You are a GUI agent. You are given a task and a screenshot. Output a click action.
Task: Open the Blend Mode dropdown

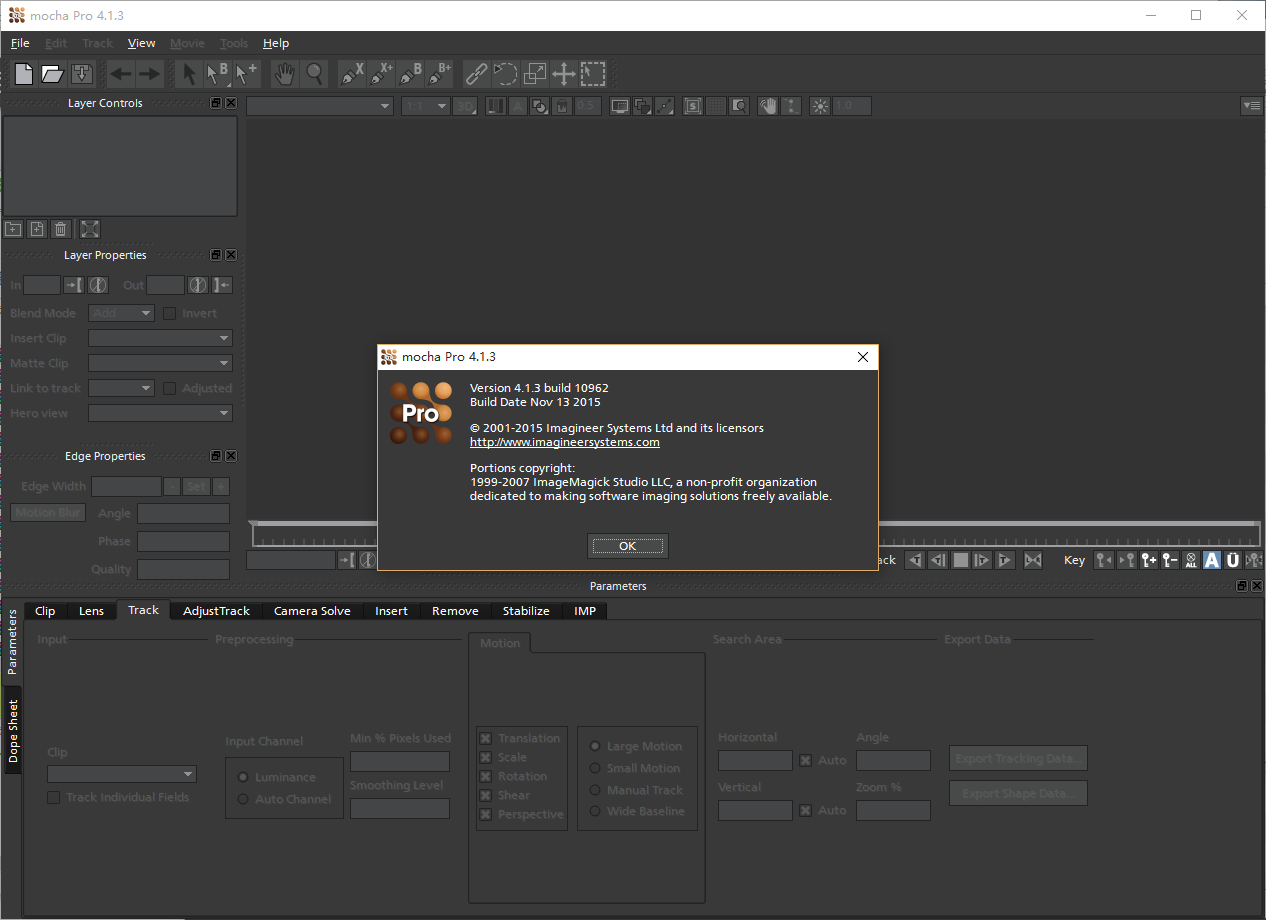pyautogui.click(x=122, y=313)
